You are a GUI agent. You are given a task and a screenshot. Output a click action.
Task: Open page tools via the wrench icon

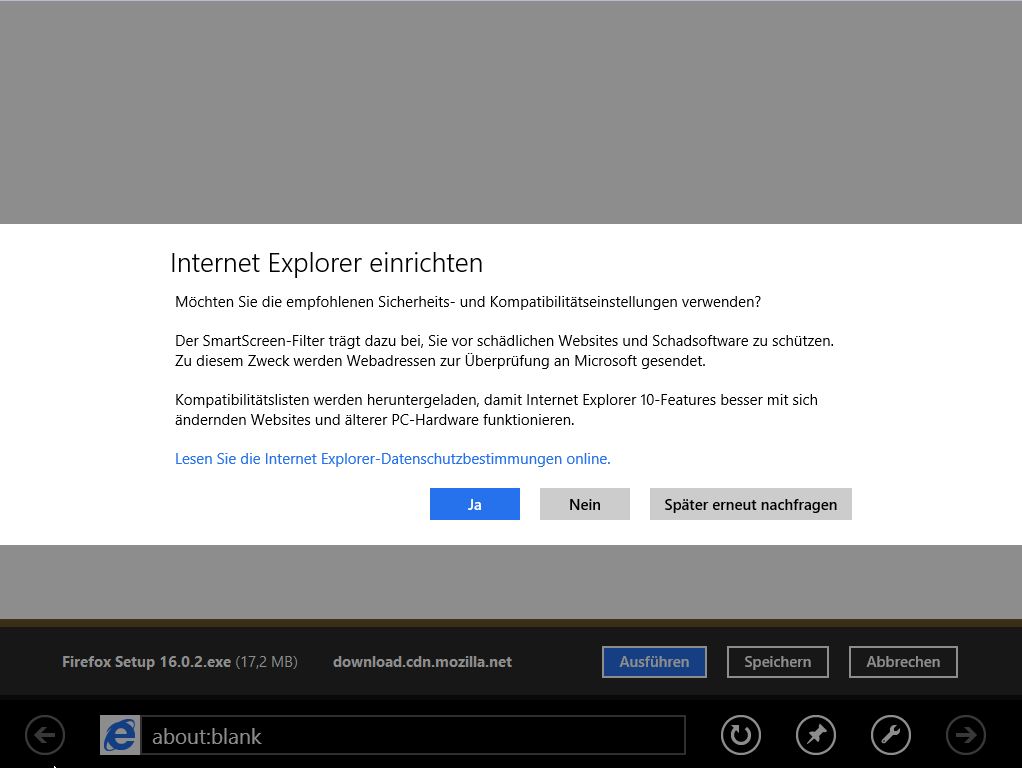(x=890, y=736)
